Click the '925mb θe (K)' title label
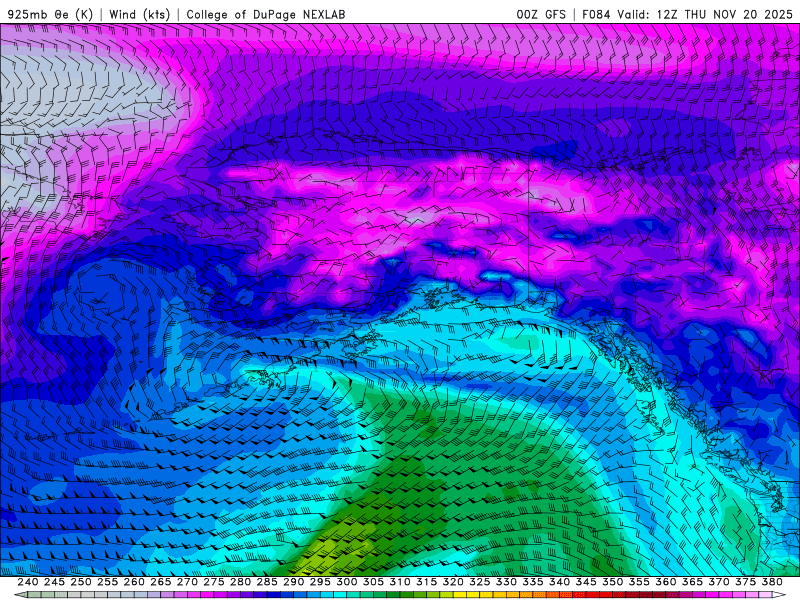The image size is (800, 600). [50, 14]
